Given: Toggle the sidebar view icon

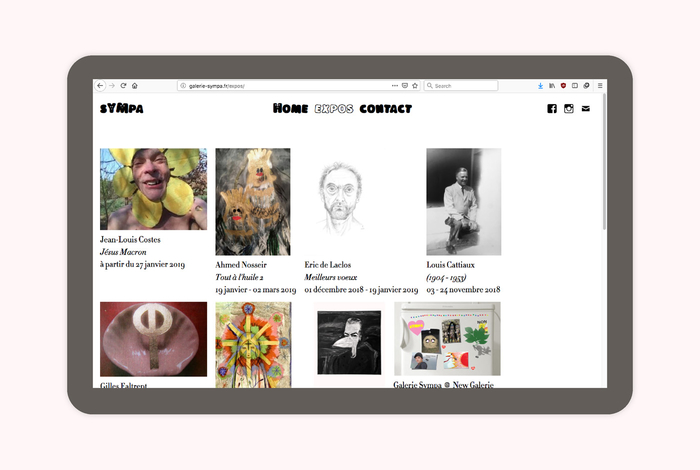Looking at the screenshot, I should (x=575, y=86).
